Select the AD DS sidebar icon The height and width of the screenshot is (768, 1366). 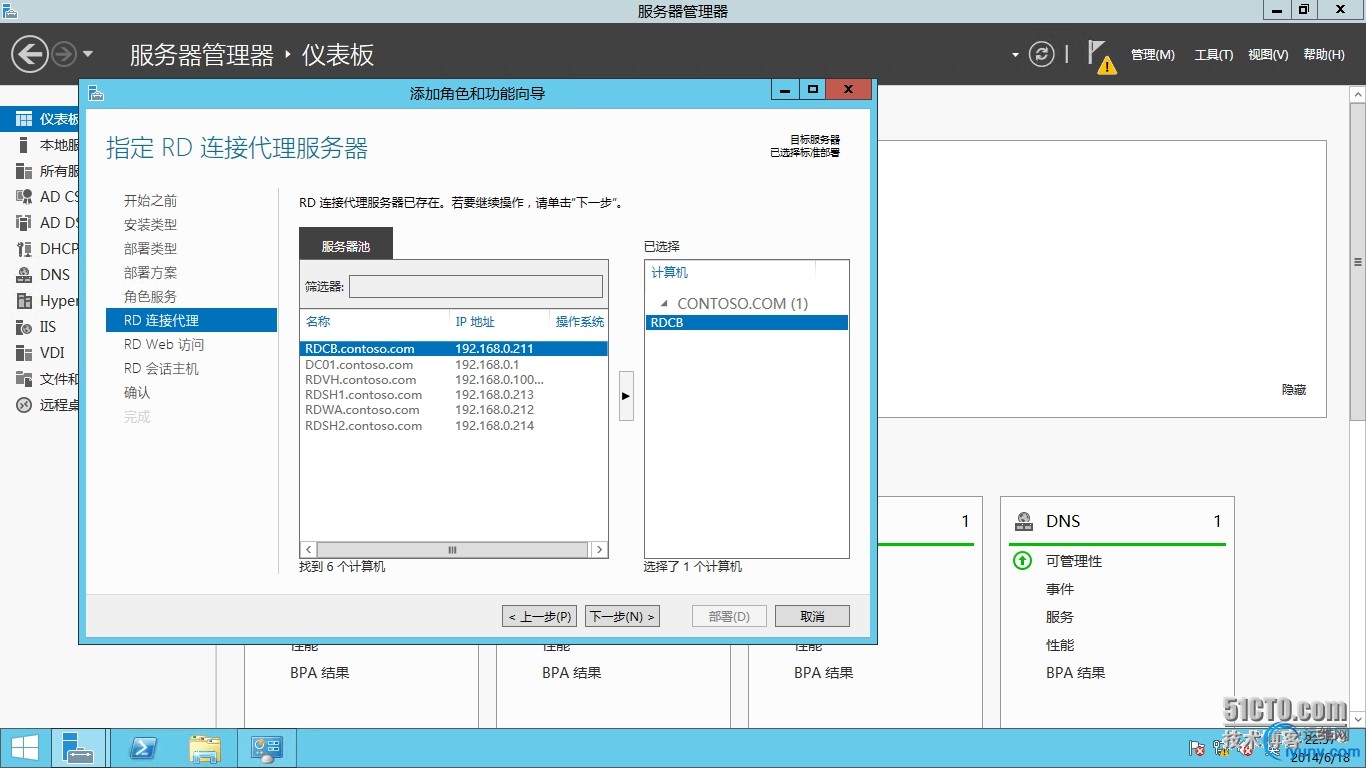(x=24, y=223)
